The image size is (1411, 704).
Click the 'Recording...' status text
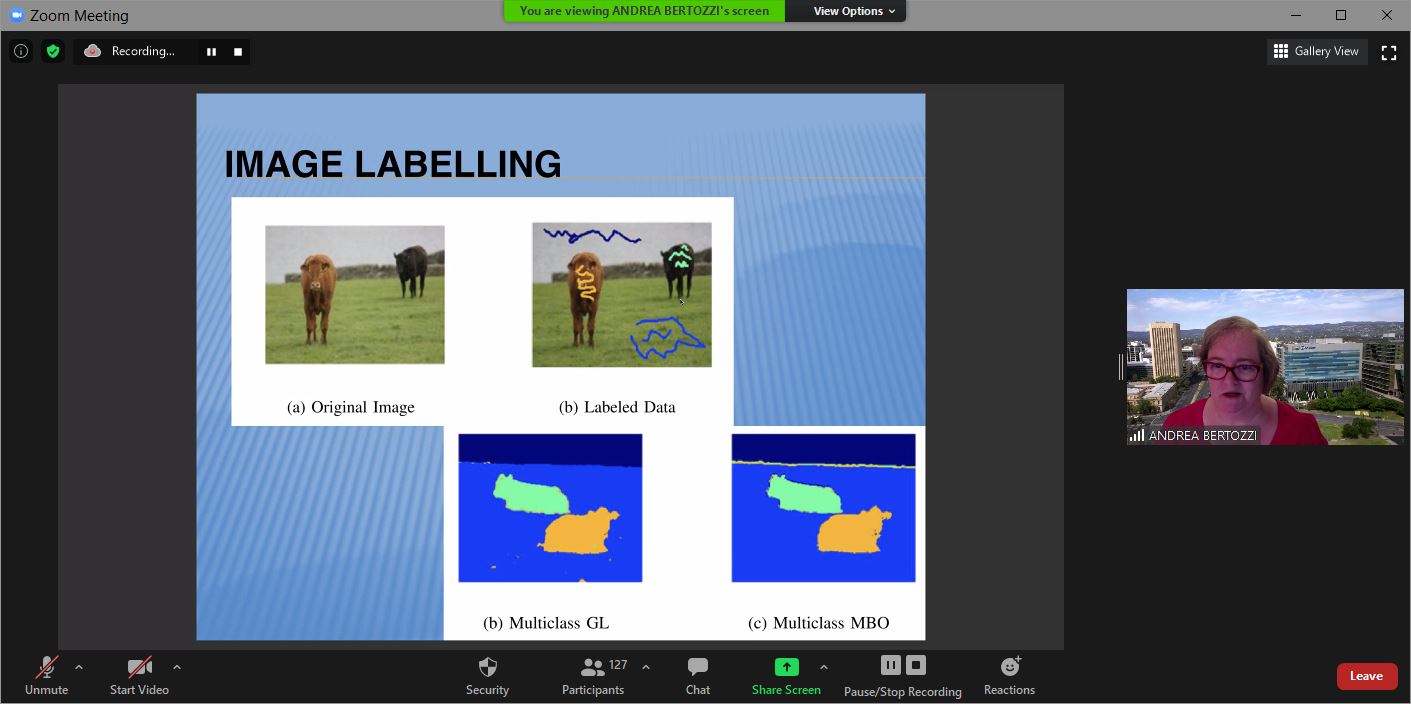pyautogui.click(x=143, y=51)
